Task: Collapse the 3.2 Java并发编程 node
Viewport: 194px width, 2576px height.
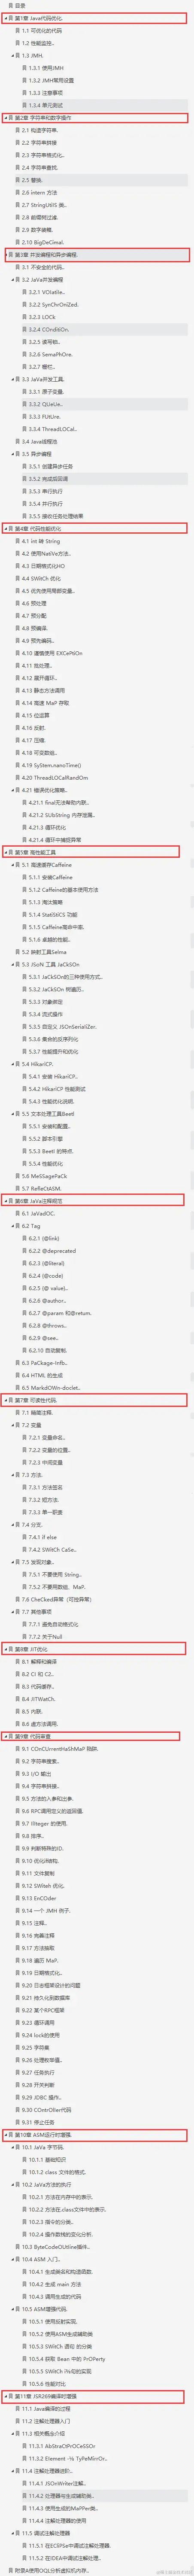Action: coord(12,280)
